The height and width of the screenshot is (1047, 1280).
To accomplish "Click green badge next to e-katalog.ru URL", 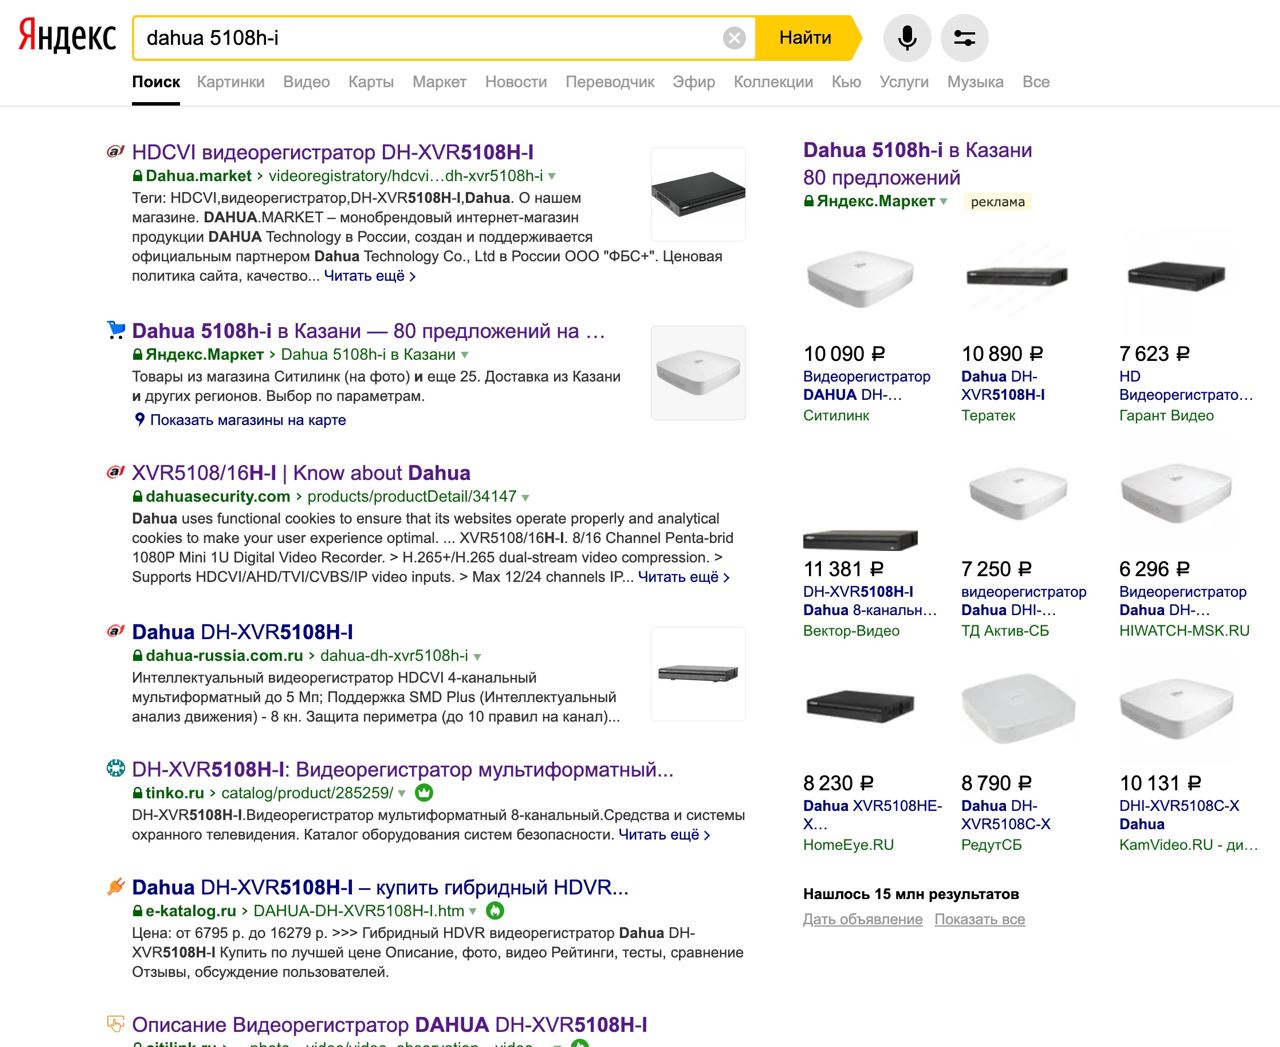I will [495, 911].
